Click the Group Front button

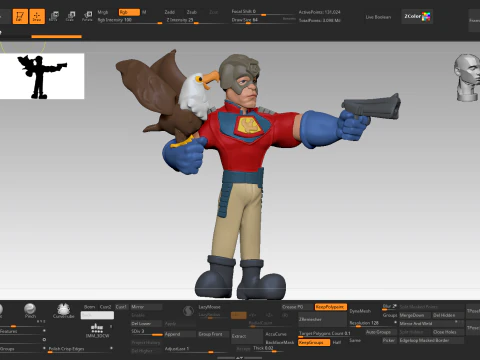coord(213,334)
